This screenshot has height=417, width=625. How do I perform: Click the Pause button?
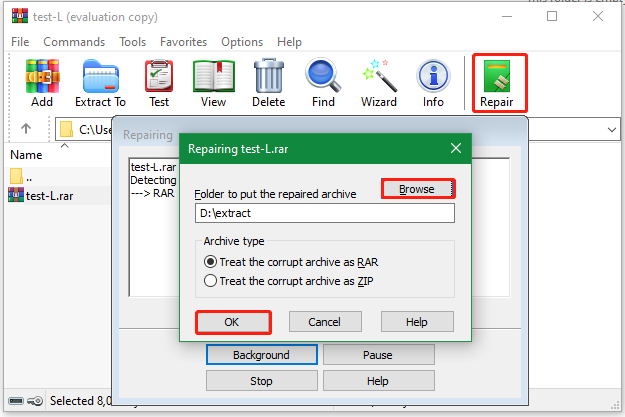pyautogui.click(x=378, y=355)
